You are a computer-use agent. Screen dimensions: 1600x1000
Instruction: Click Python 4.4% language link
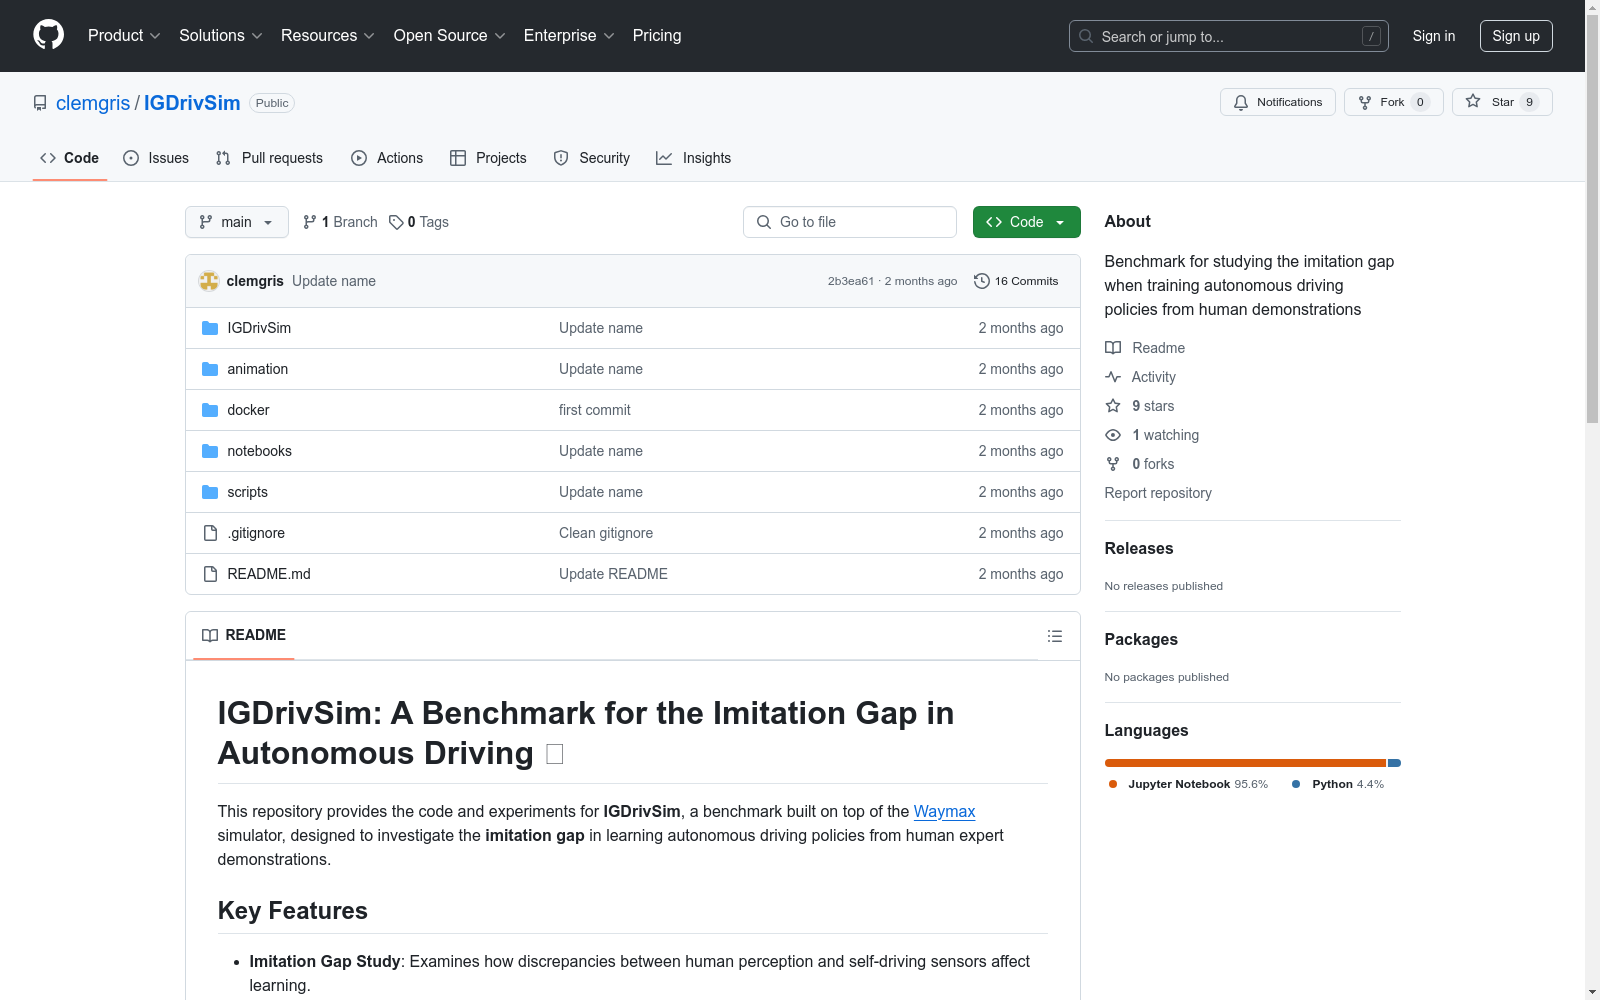point(1338,784)
